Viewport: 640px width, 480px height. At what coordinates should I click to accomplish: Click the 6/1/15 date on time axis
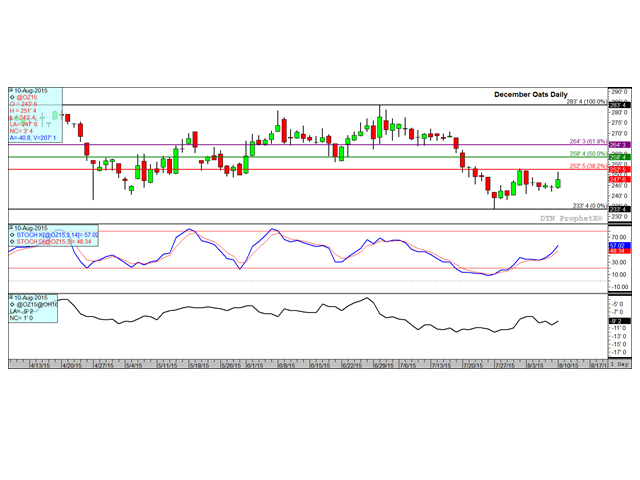pyautogui.click(x=255, y=365)
